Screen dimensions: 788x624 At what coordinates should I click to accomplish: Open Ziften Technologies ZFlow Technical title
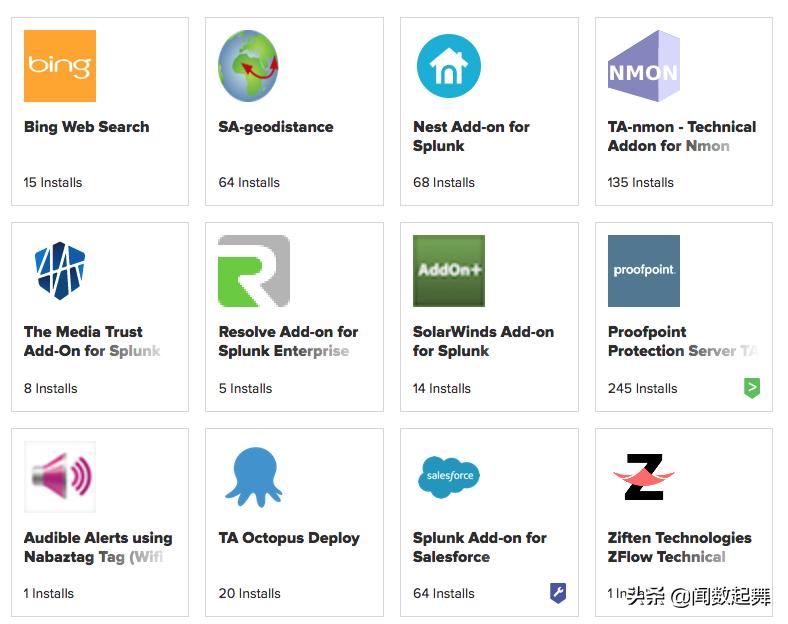click(x=679, y=547)
